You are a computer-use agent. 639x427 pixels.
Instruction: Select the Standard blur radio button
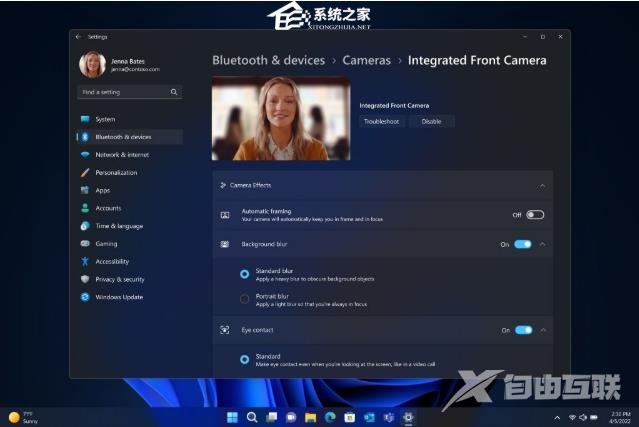coord(245,274)
